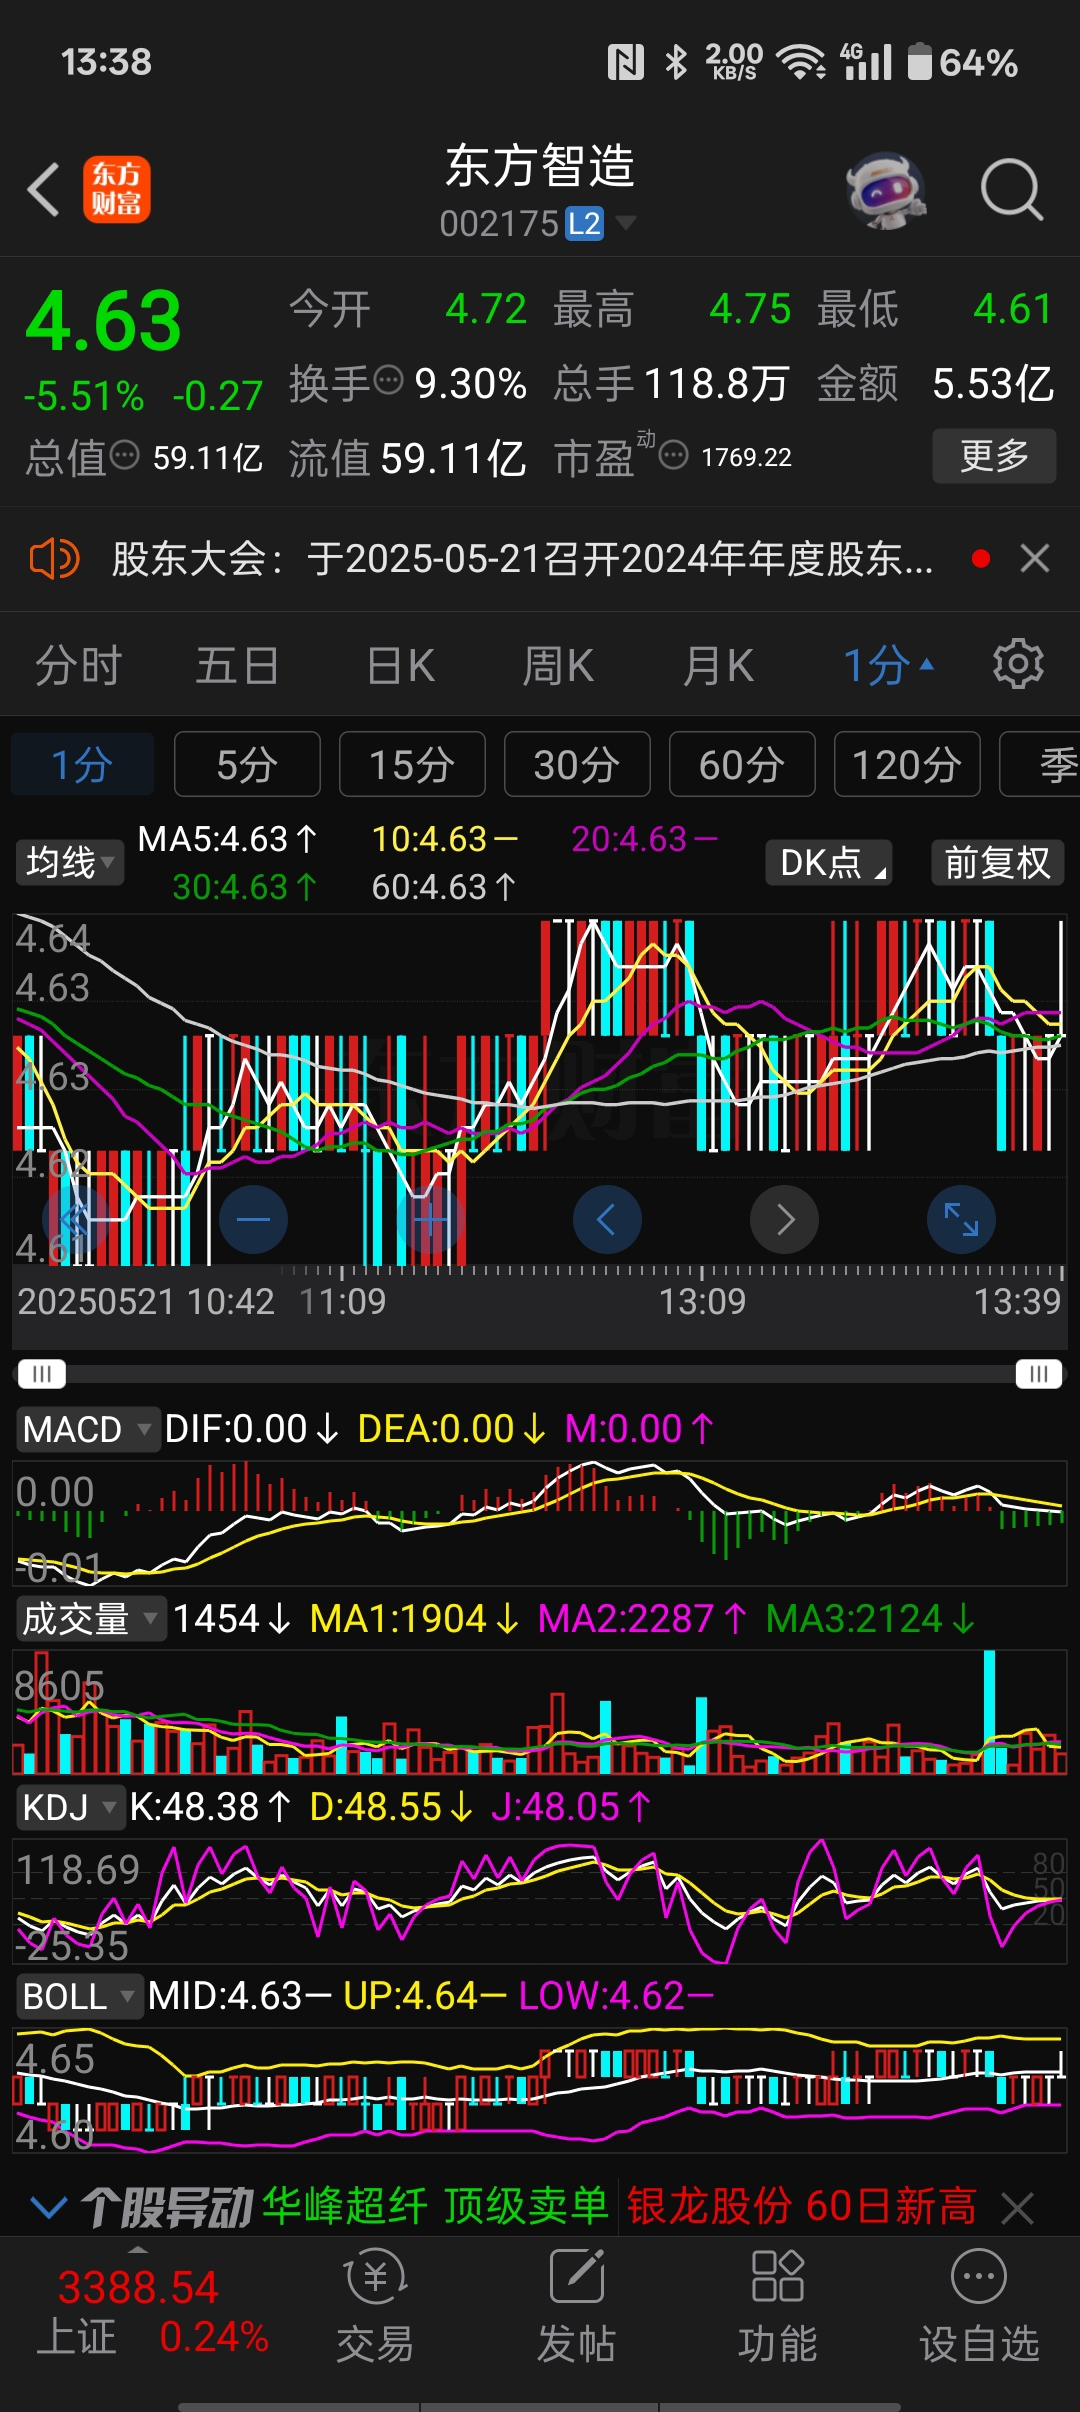Tap the Wi-Fi status bar icon

tap(802, 62)
